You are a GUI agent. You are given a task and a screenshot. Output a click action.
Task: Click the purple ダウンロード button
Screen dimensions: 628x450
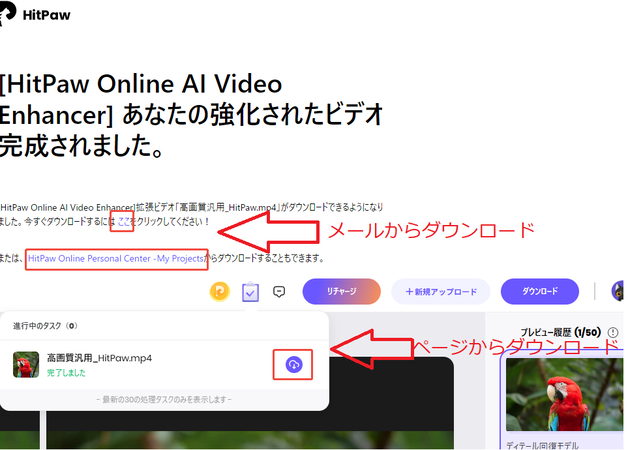539,291
